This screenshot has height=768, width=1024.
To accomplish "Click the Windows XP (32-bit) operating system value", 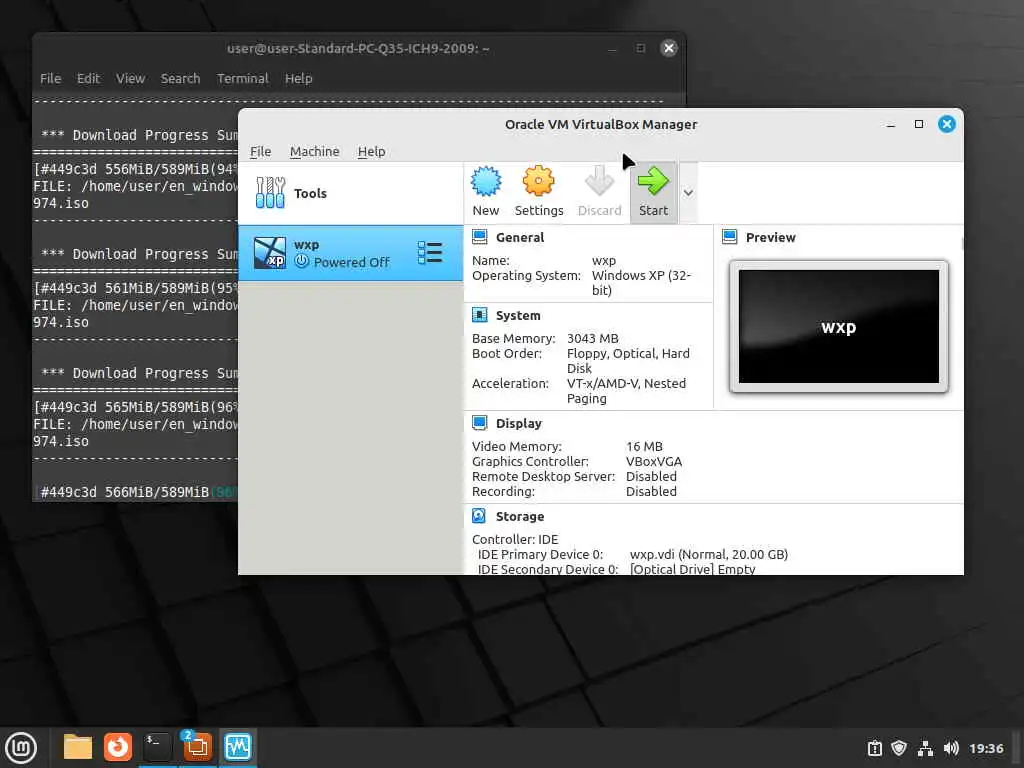I will [641, 283].
